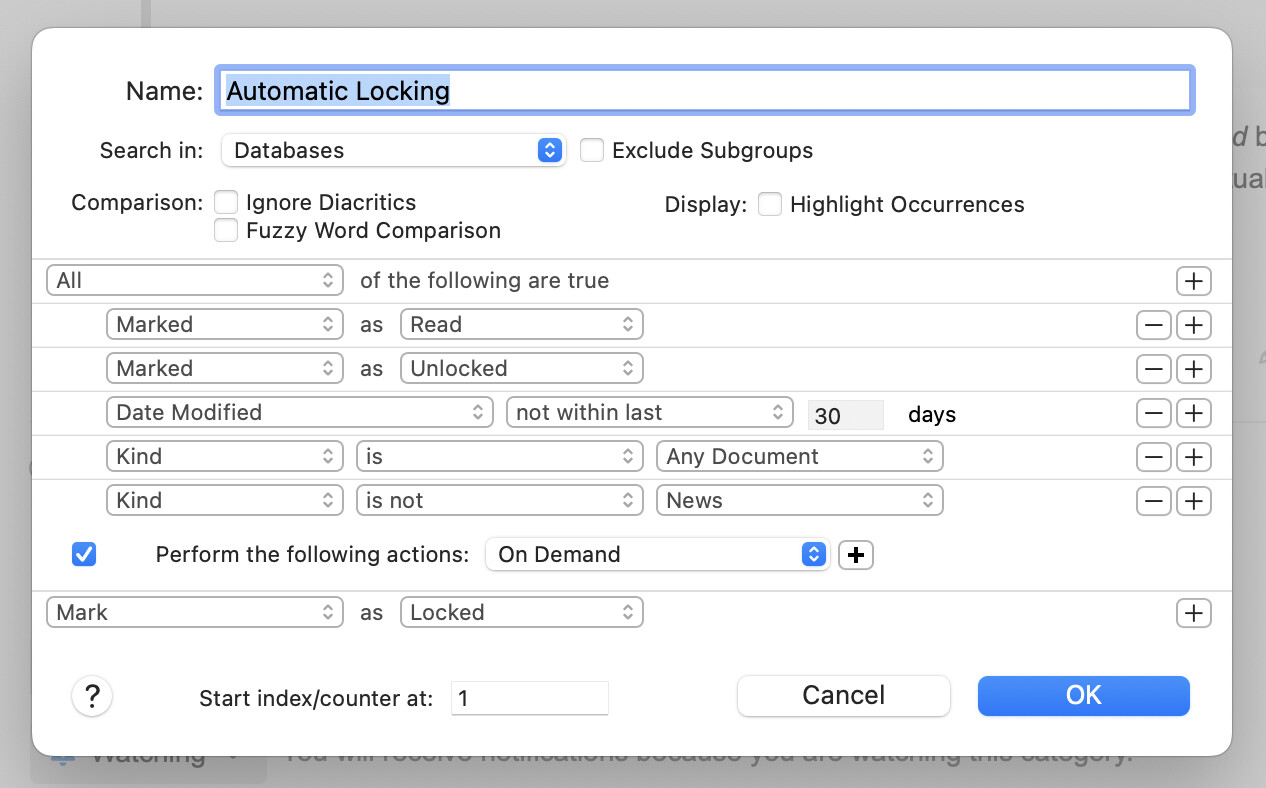
Task: Add a new action with the bold plus button
Action: click(855, 555)
